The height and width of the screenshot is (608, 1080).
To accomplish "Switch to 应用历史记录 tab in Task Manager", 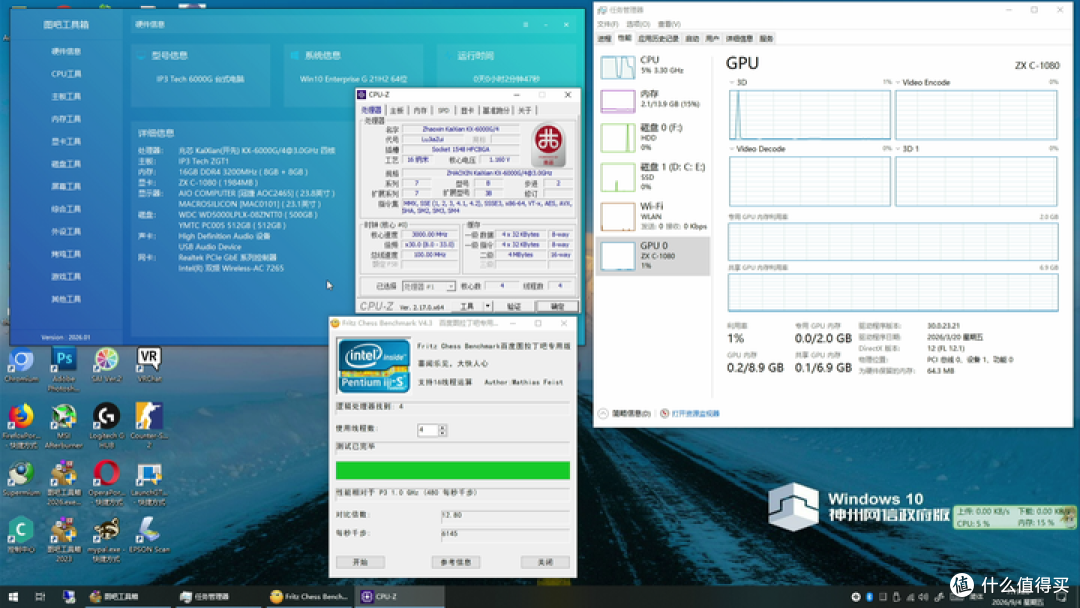I will point(658,39).
